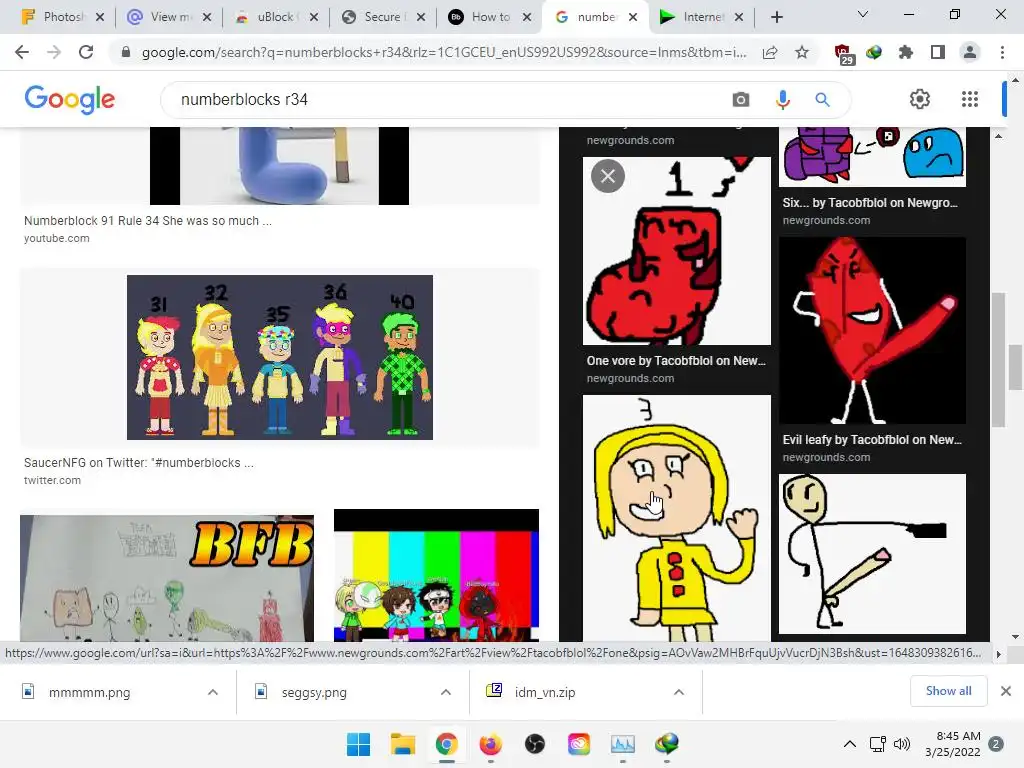Share this page using the share icon
The width and height of the screenshot is (1024, 768).
770,52
